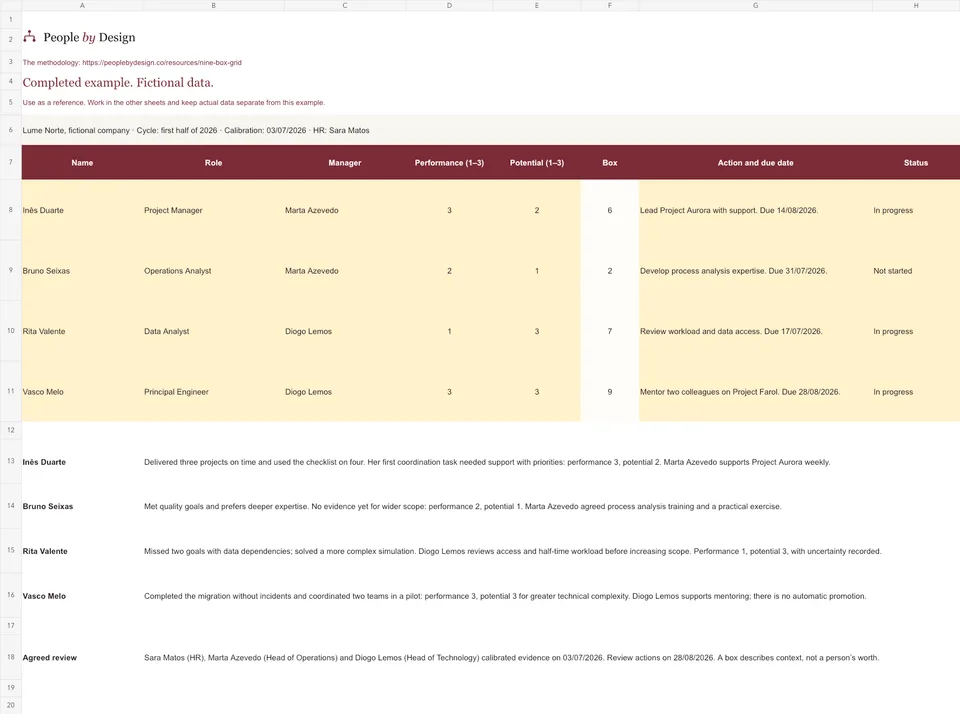Select the 'Completed example. Fictional data.' heading
The height and width of the screenshot is (714, 960).
click(x=118, y=83)
